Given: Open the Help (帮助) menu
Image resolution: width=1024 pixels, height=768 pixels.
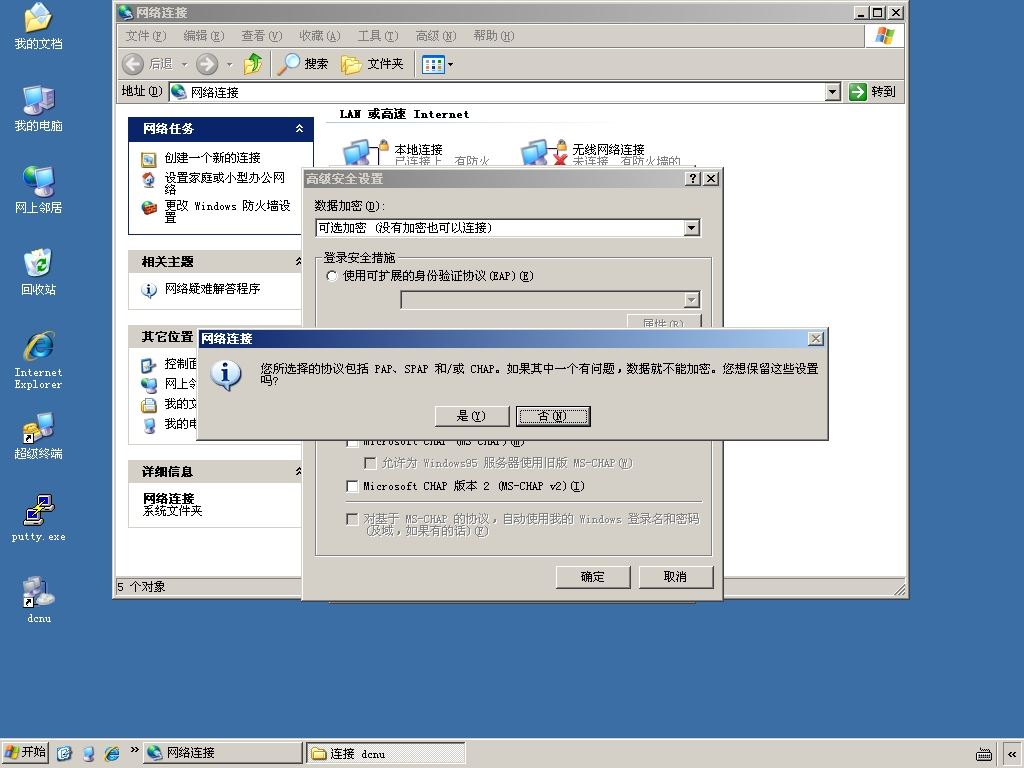Looking at the screenshot, I should (x=494, y=36).
